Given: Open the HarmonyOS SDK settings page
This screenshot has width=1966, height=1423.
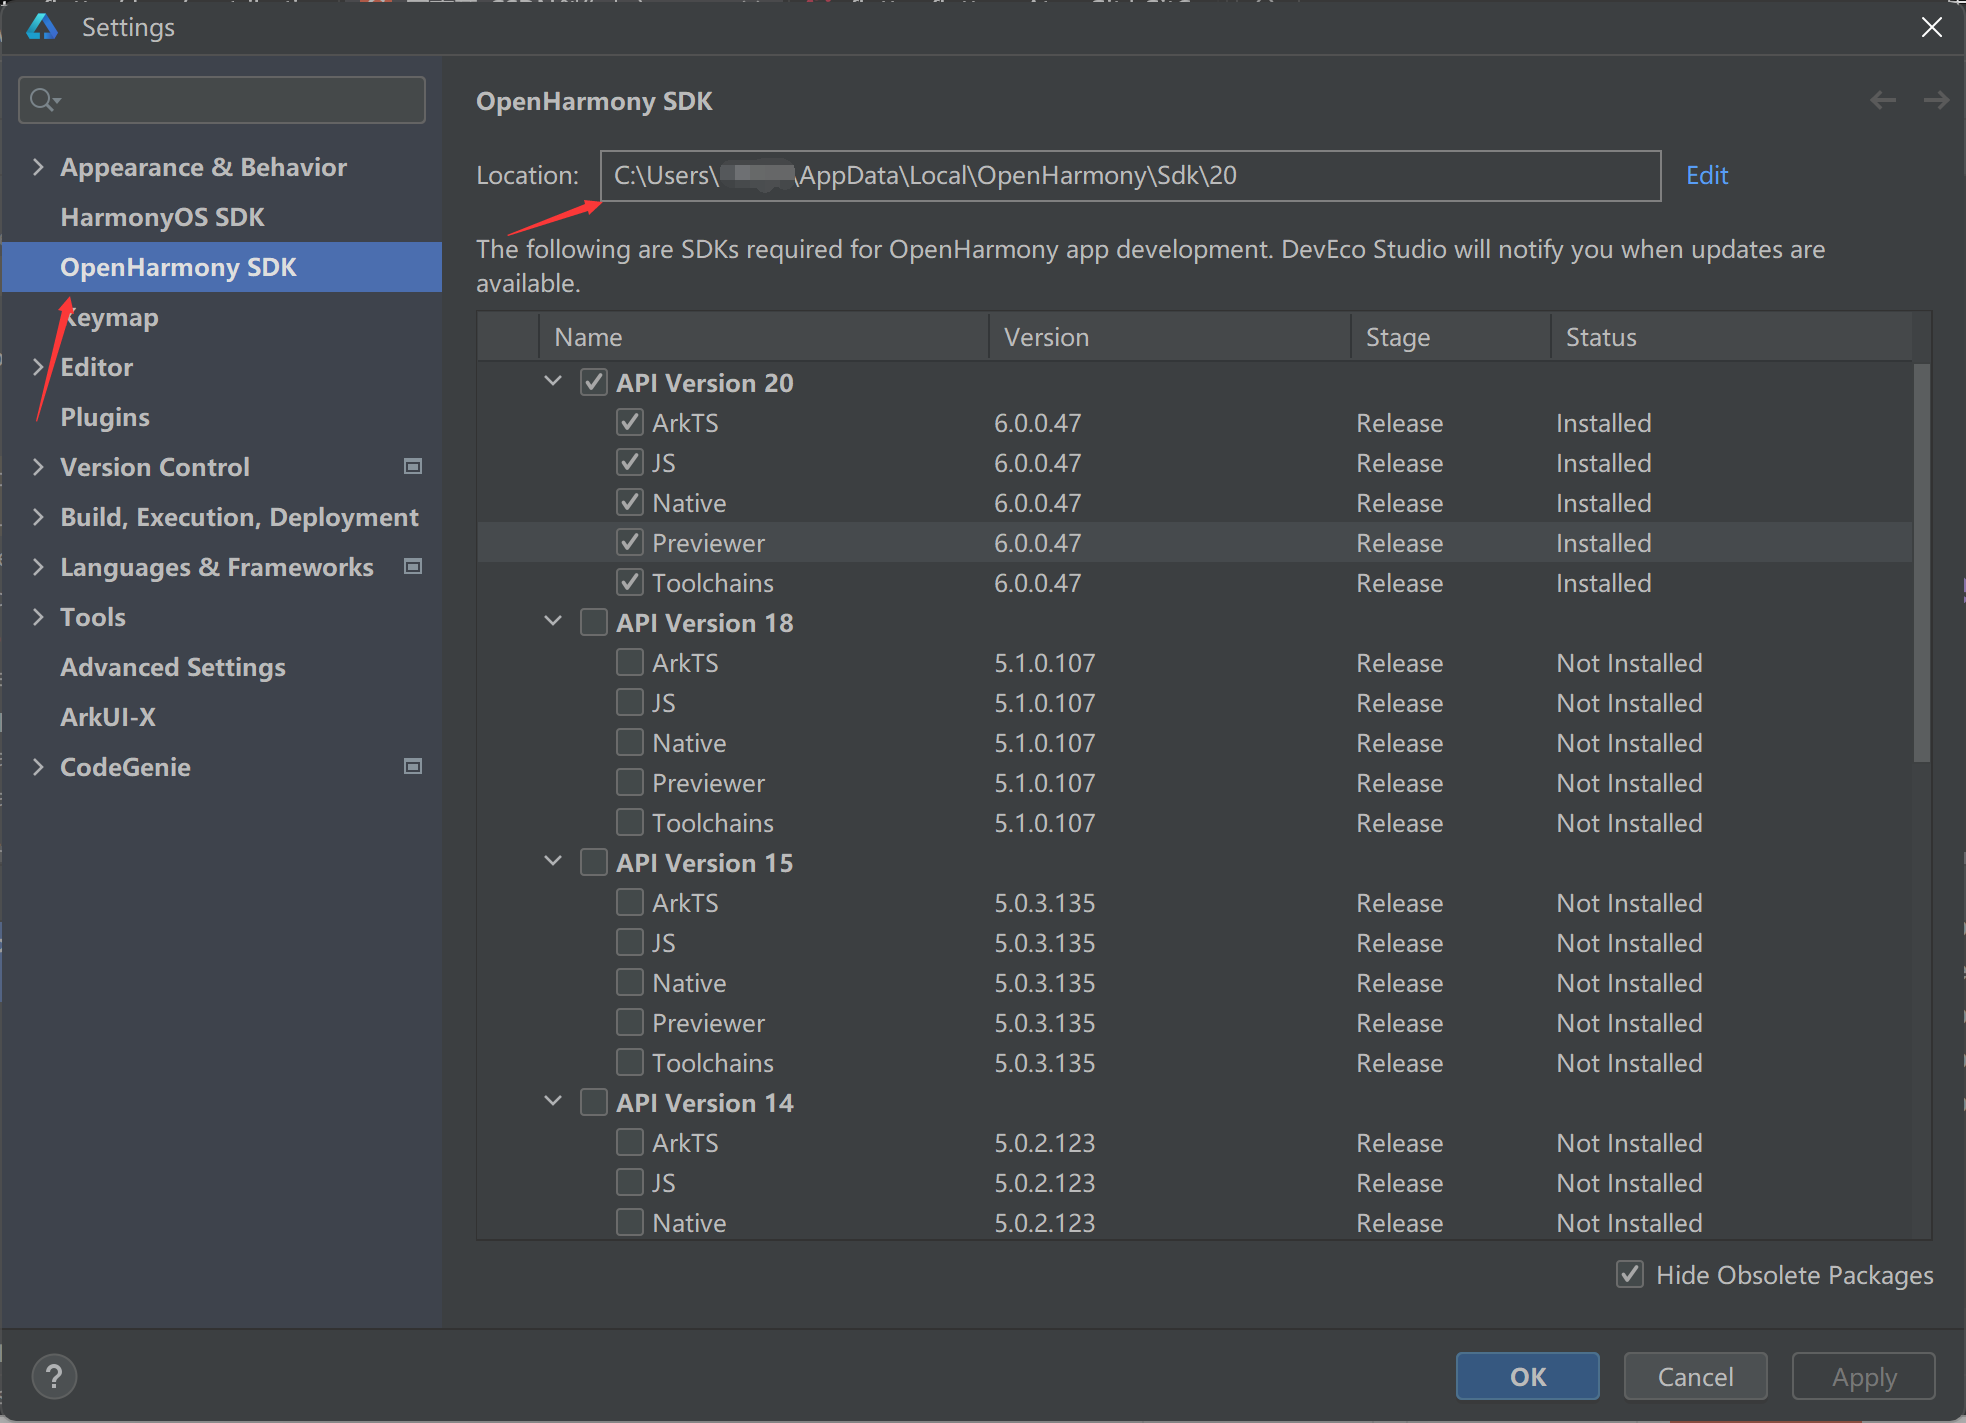Looking at the screenshot, I should [x=162, y=217].
